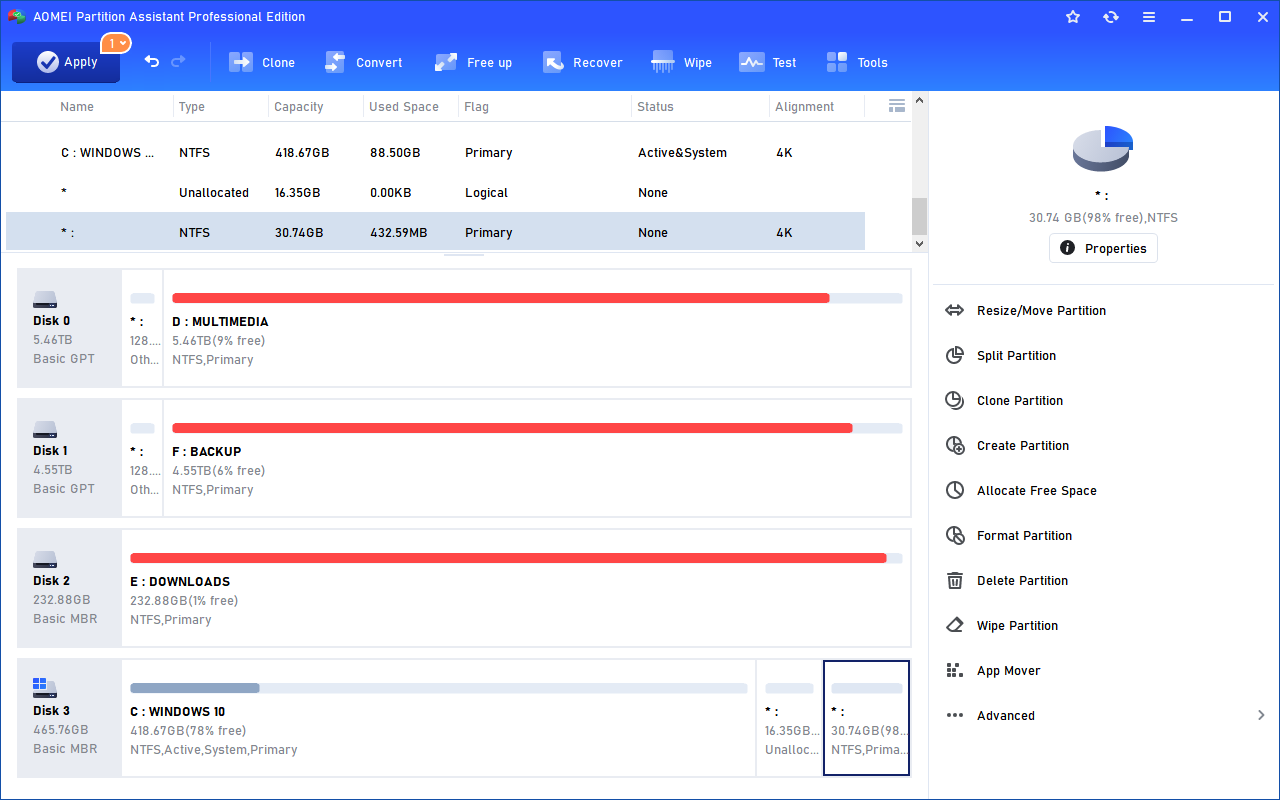This screenshot has width=1280, height=800.
Task: Open the Properties button
Action: 1103,248
